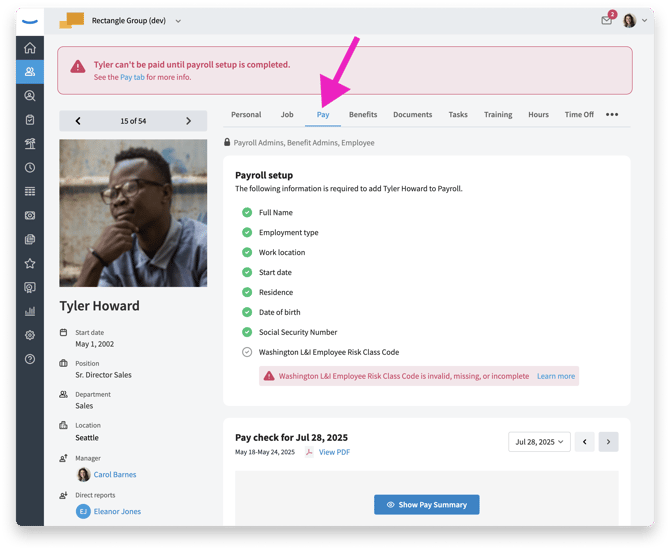This screenshot has height=550, width=670.
Task: Open the inbox mail notifications icon
Action: 607,20
